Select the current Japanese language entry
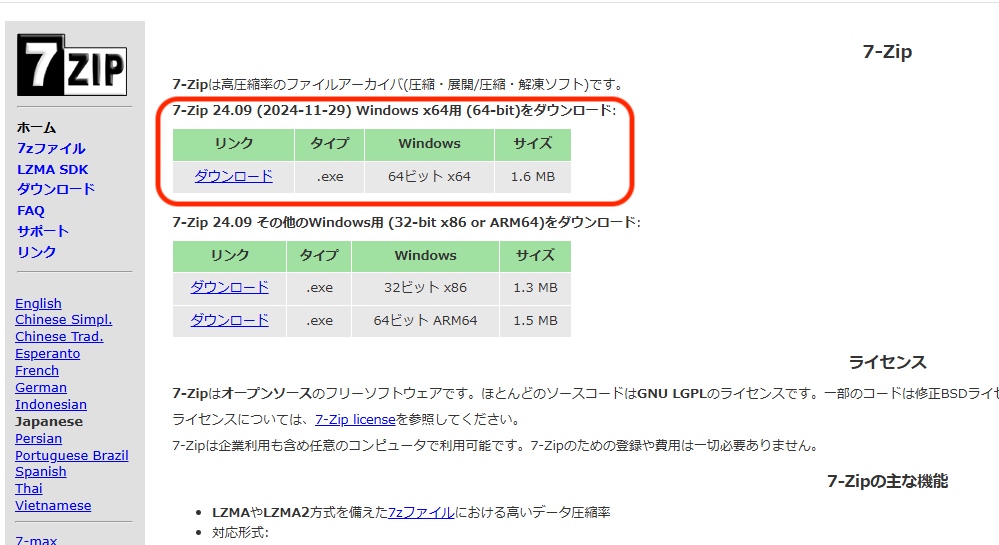This screenshot has width=999, height=545. [x=49, y=421]
